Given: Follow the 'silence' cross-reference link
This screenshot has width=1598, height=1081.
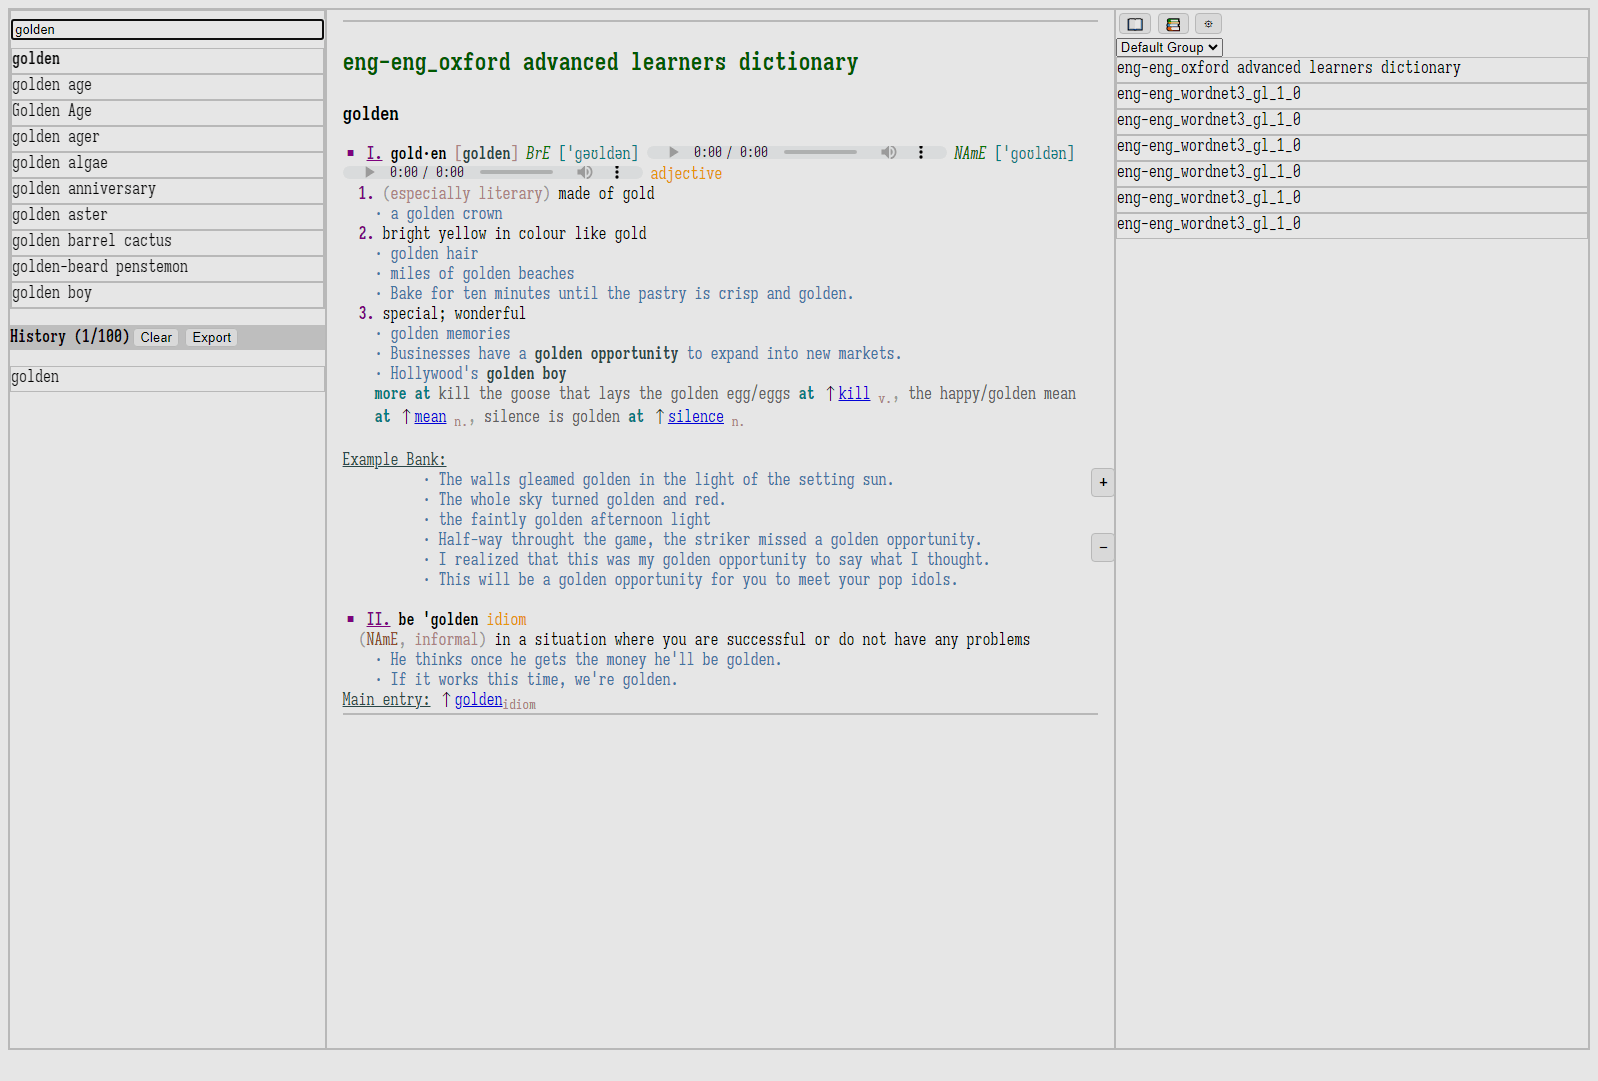Looking at the screenshot, I should coord(696,416).
